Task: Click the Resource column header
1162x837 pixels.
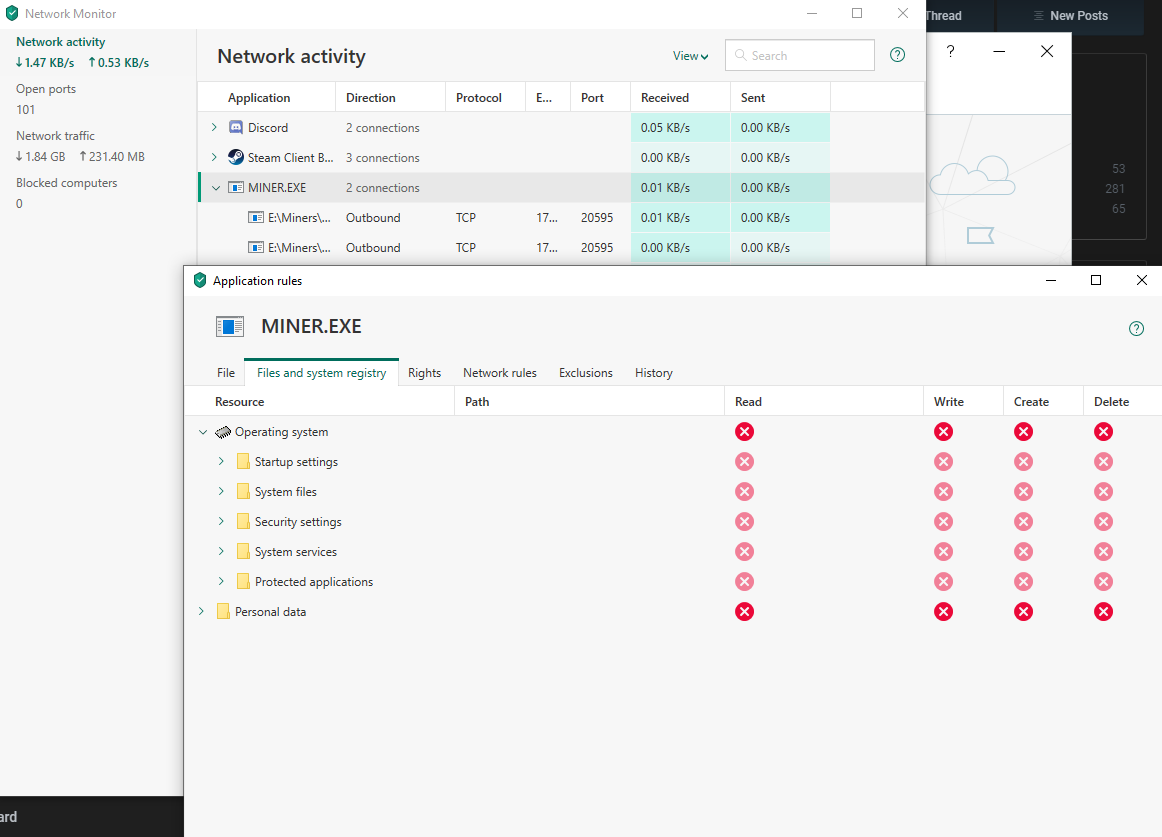Action: click(x=319, y=402)
